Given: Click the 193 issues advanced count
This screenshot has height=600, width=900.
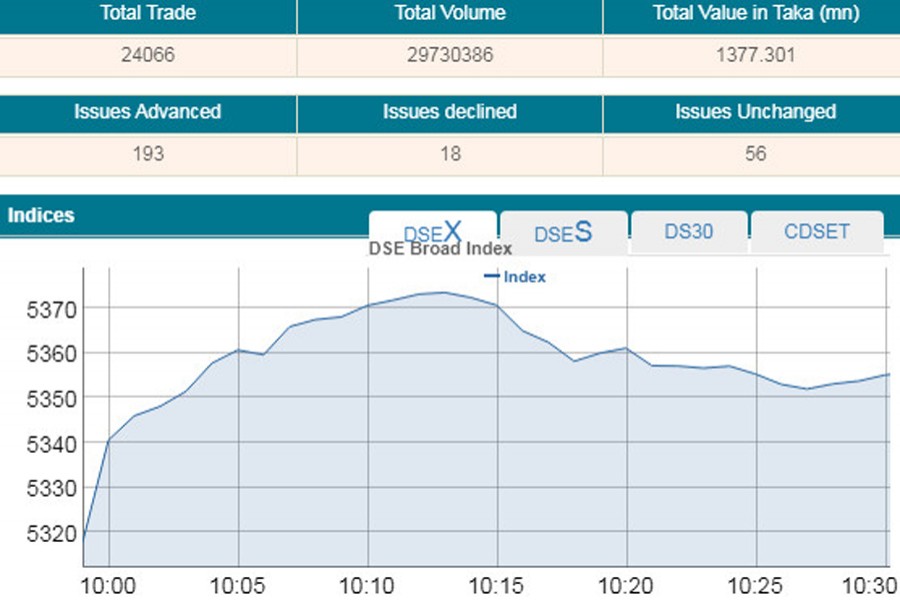Looking at the screenshot, I should click(x=148, y=154).
